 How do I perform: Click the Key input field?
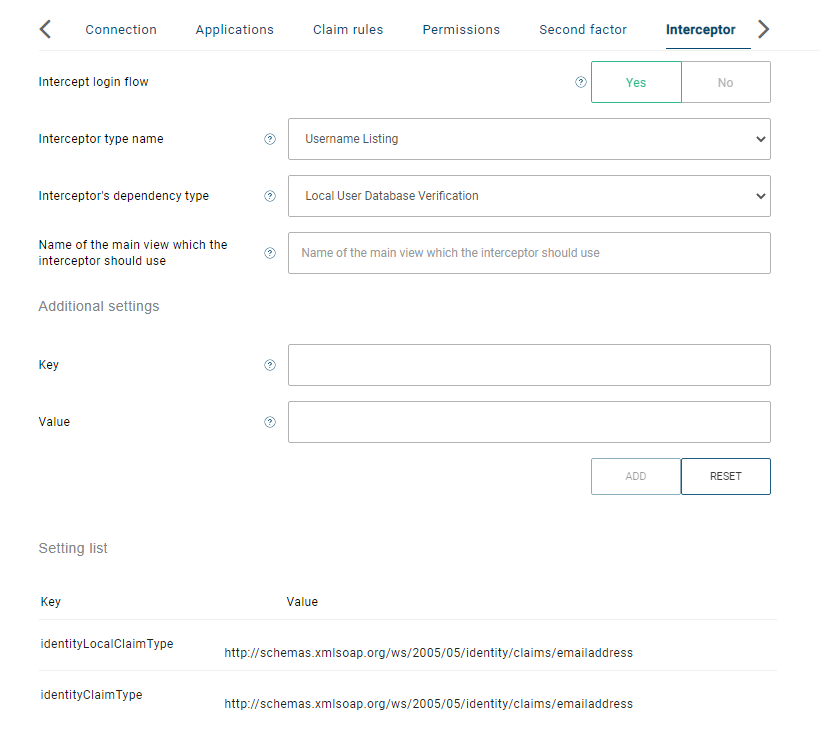click(529, 365)
